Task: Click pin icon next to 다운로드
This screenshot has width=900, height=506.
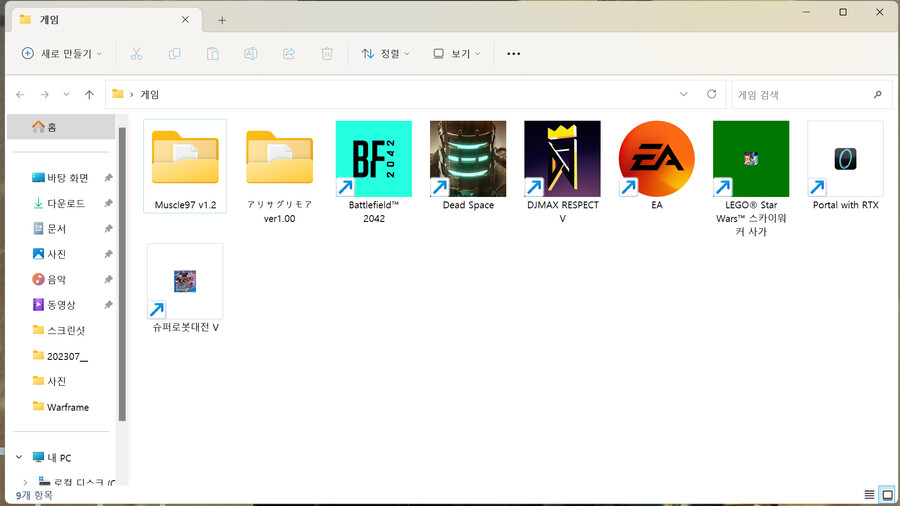Action: (108, 203)
